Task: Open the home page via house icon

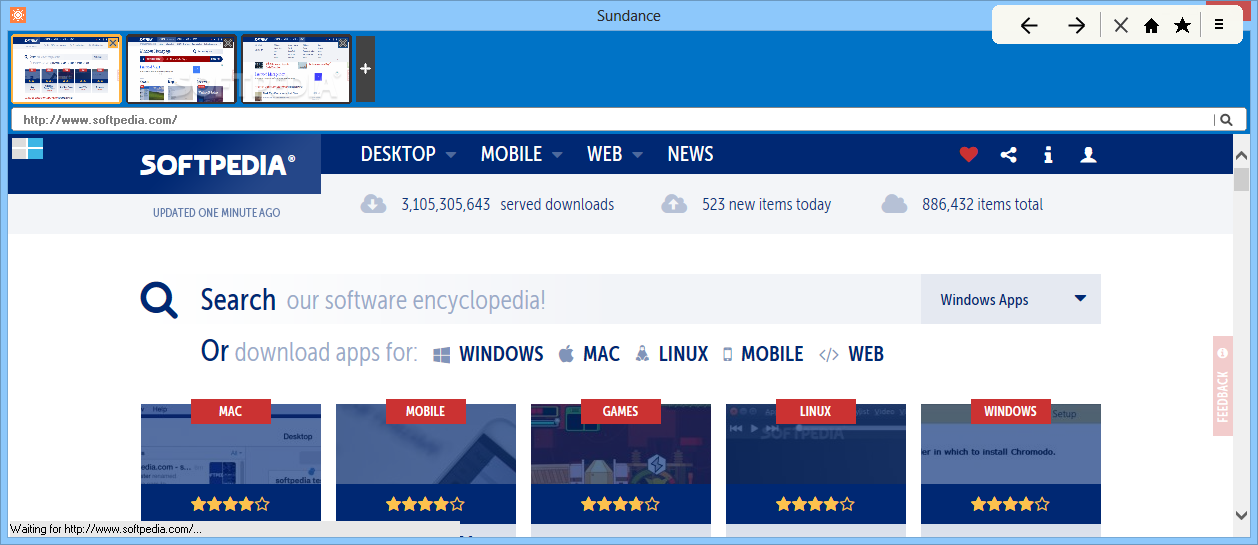Action: coord(1151,26)
